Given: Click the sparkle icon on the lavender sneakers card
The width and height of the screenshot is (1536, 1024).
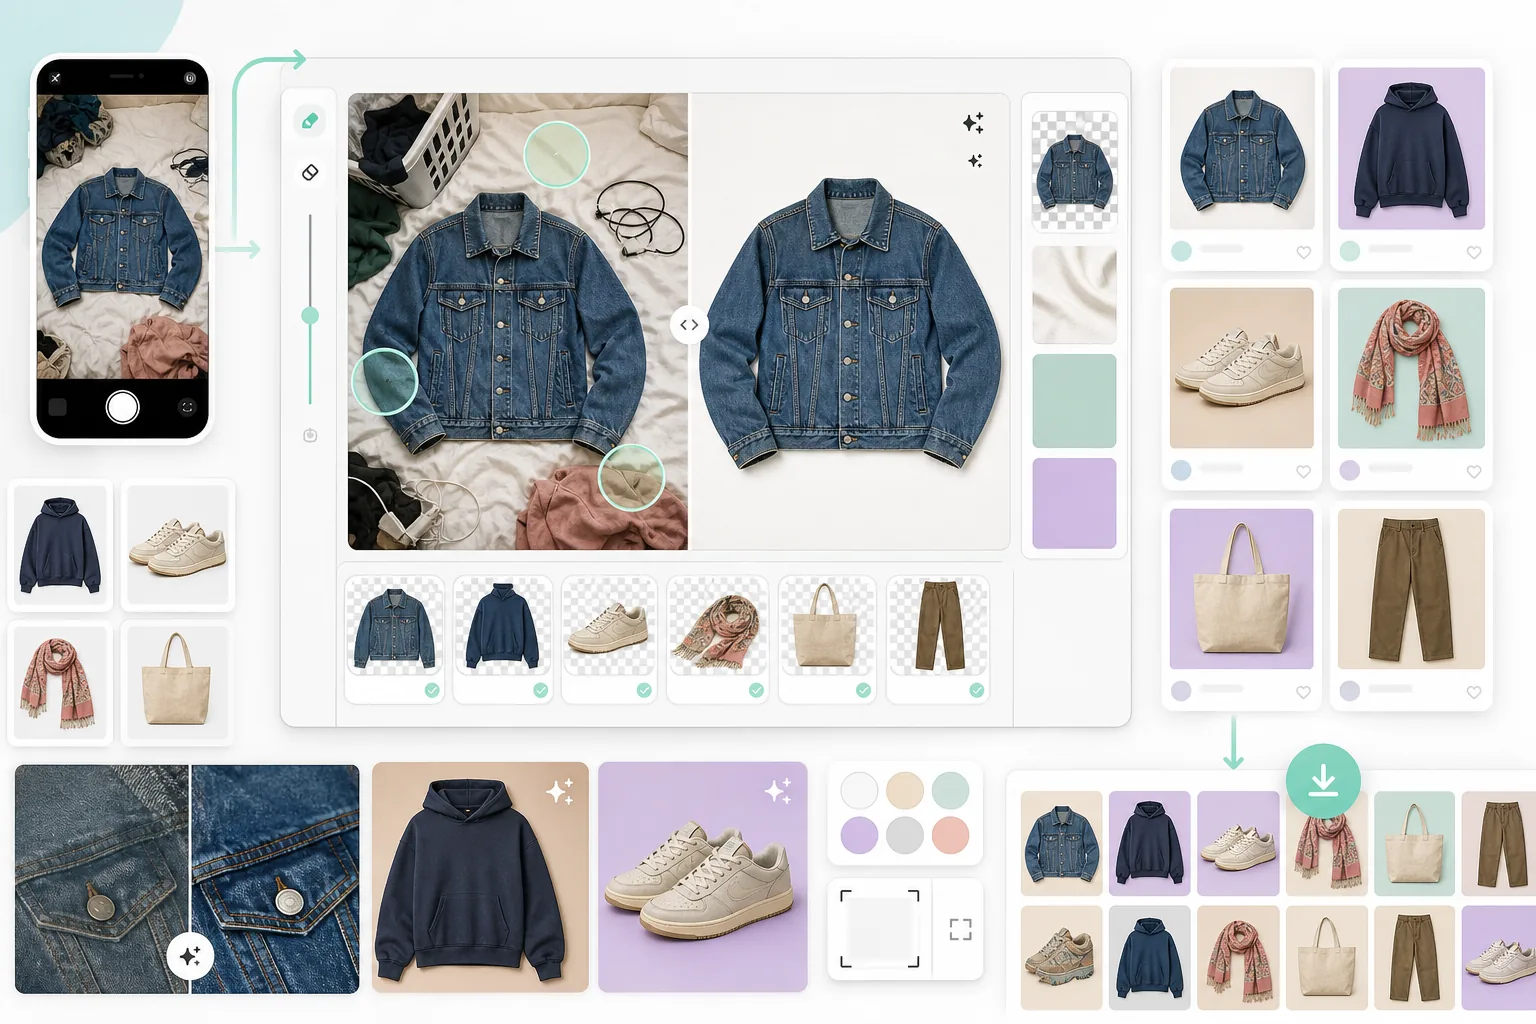Looking at the screenshot, I should pos(778,791).
